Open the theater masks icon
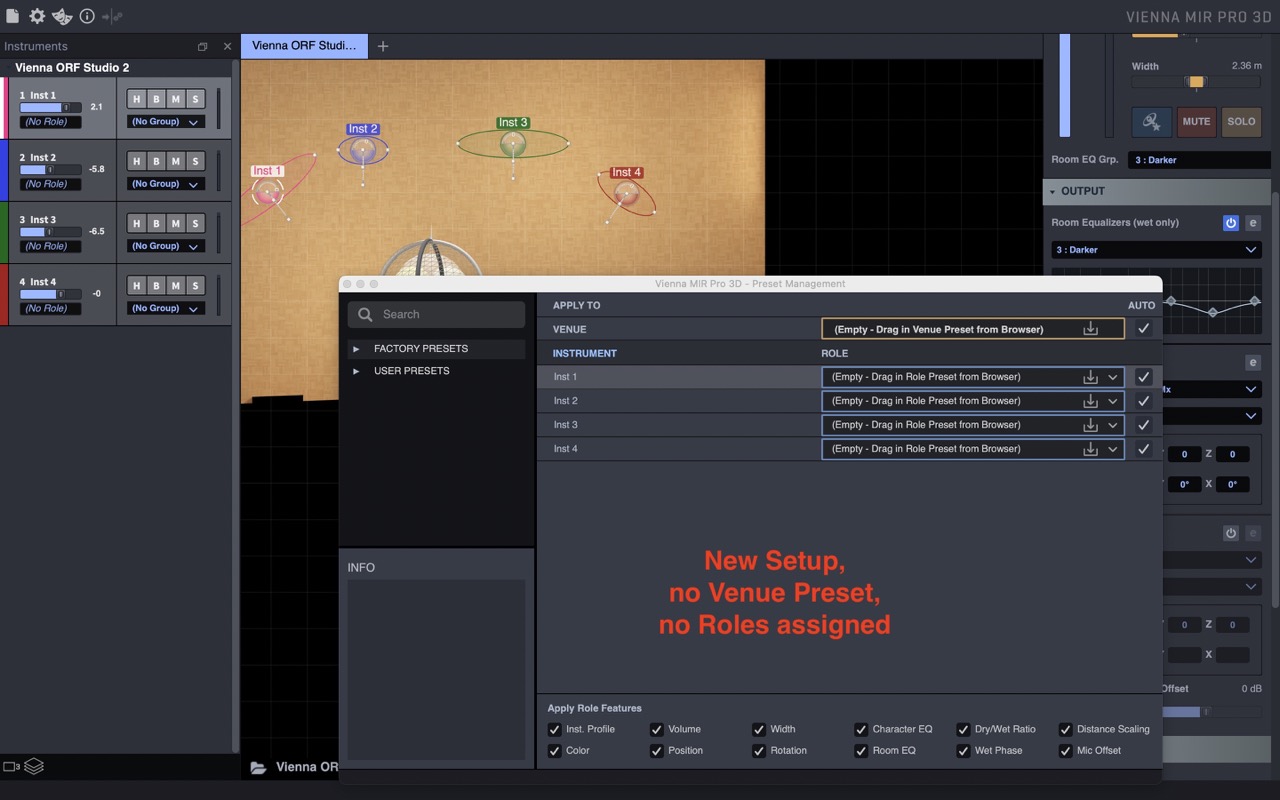The image size is (1280, 800). (x=62, y=16)
